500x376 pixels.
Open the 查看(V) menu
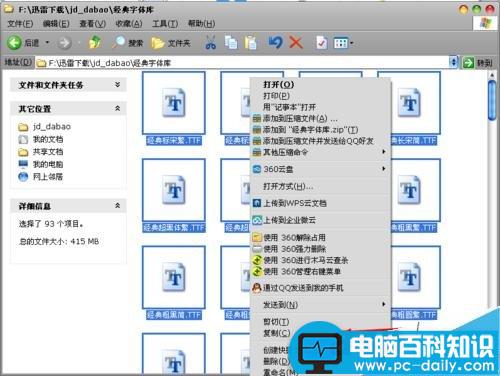92,24
